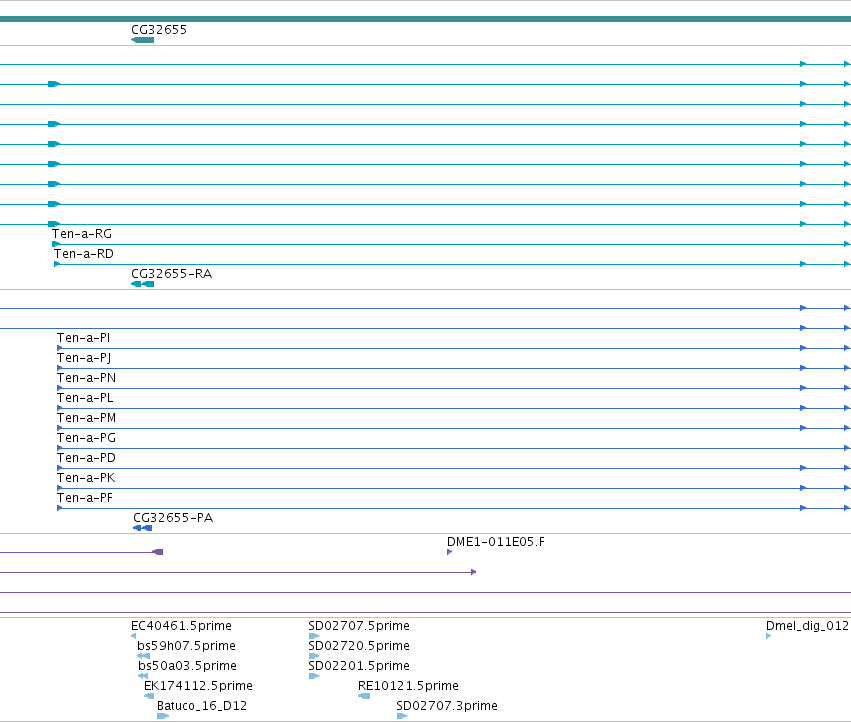Click the SD02720.5prime EST label
This screenshot has width=851, height=722.
click(x=359, y=646)
